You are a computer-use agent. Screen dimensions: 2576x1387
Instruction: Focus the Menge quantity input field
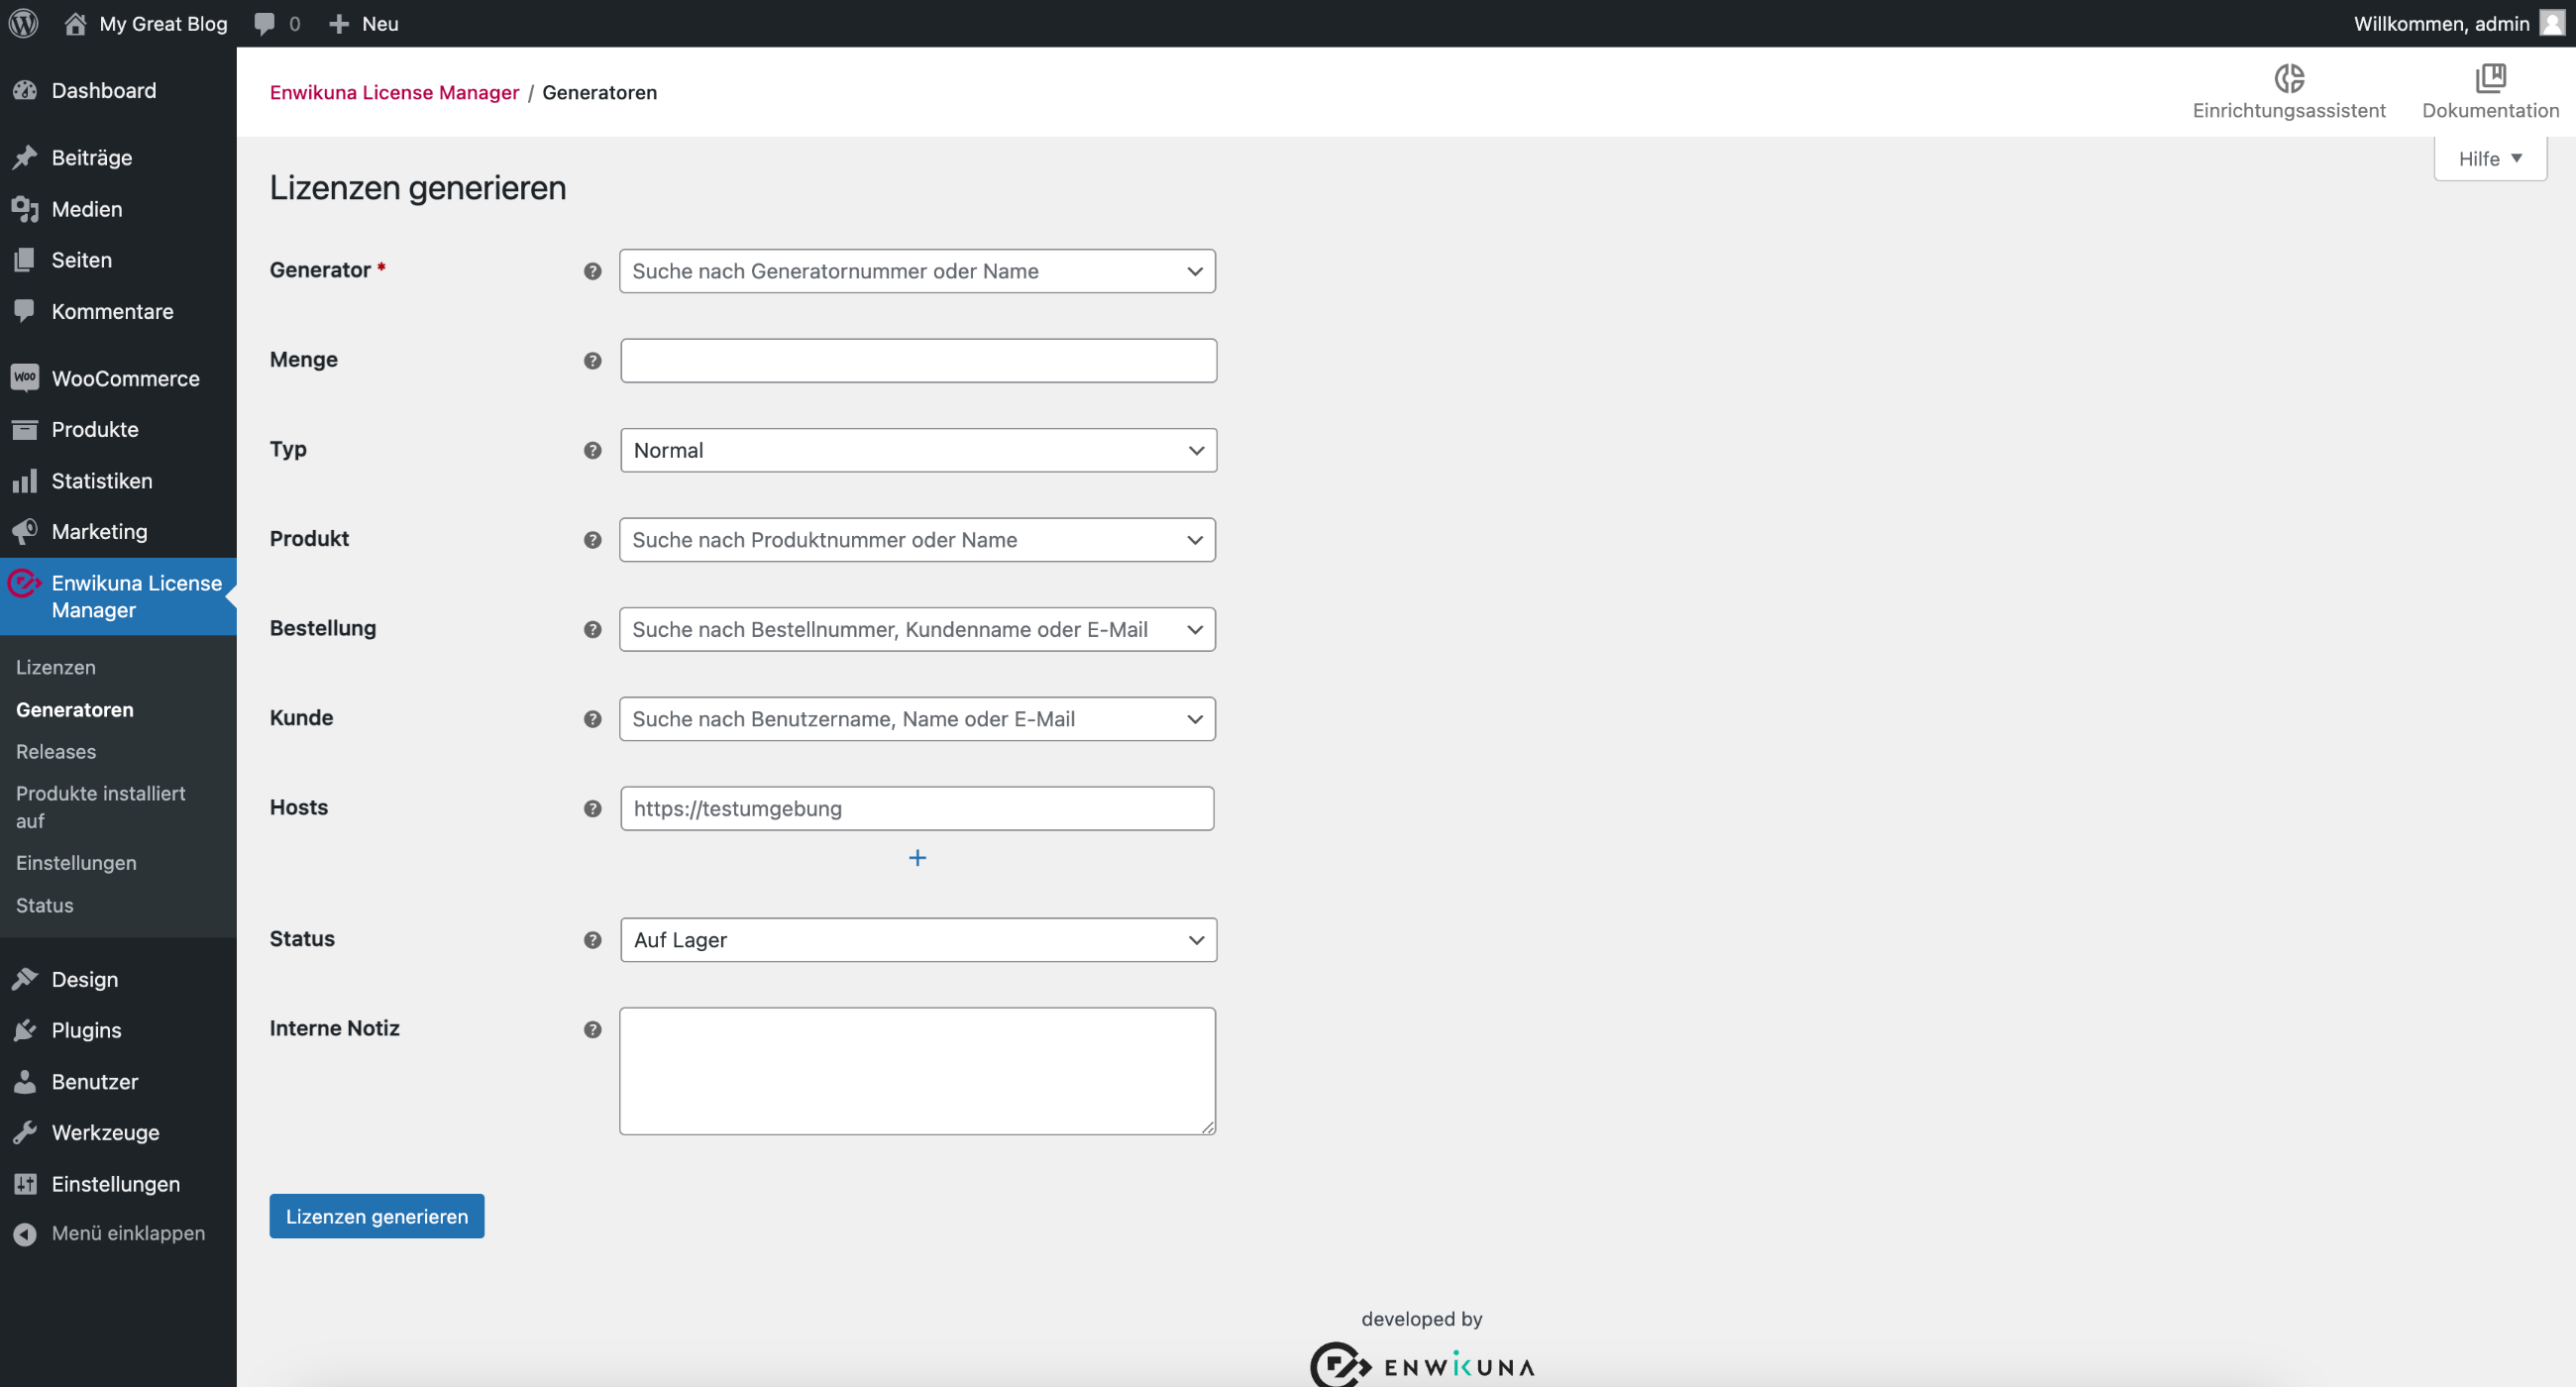pyautogui.click(x=918, y=360)
